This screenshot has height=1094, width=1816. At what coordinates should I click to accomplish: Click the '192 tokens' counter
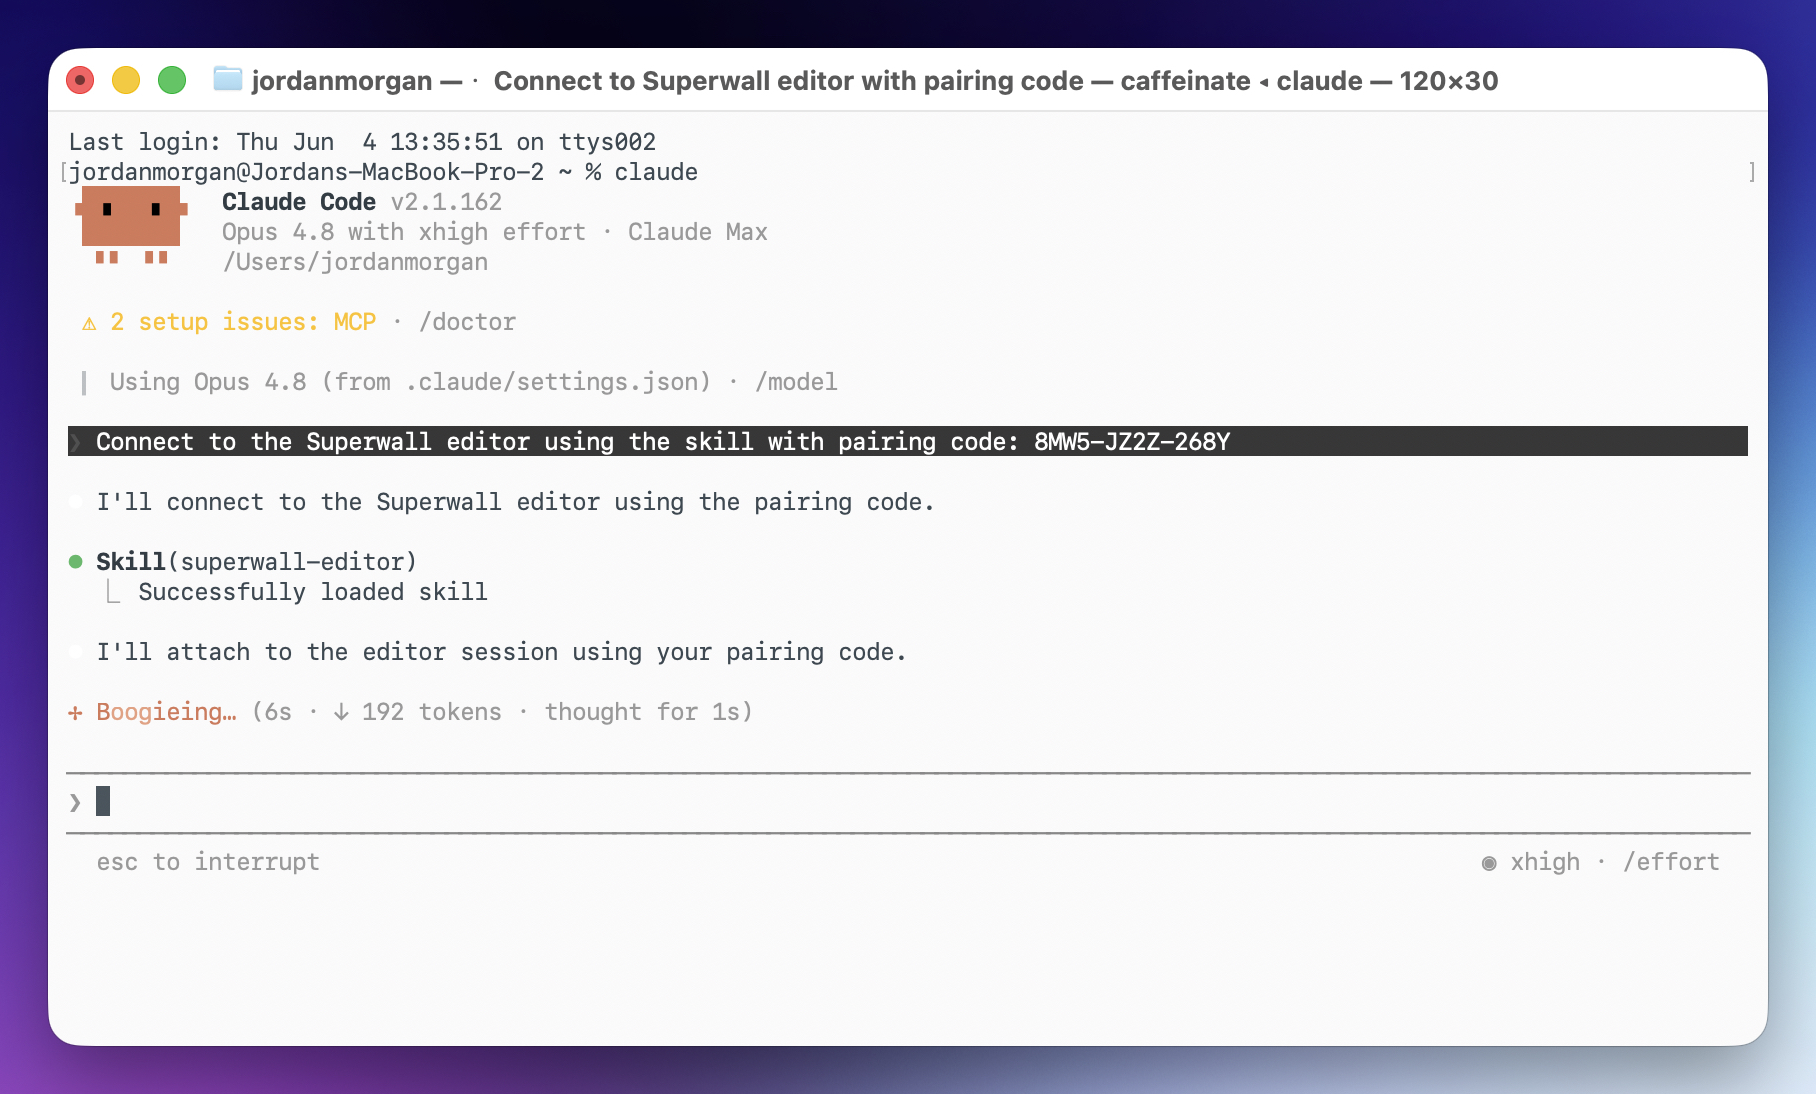431,712
